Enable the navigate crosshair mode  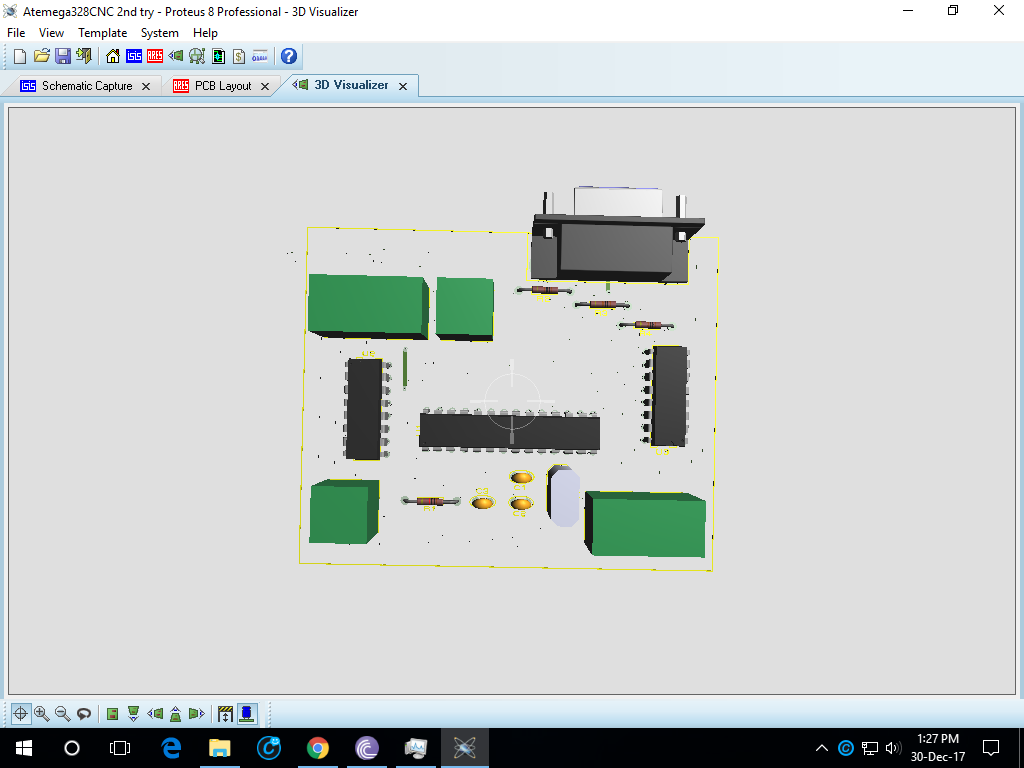[x=21, y=714]
